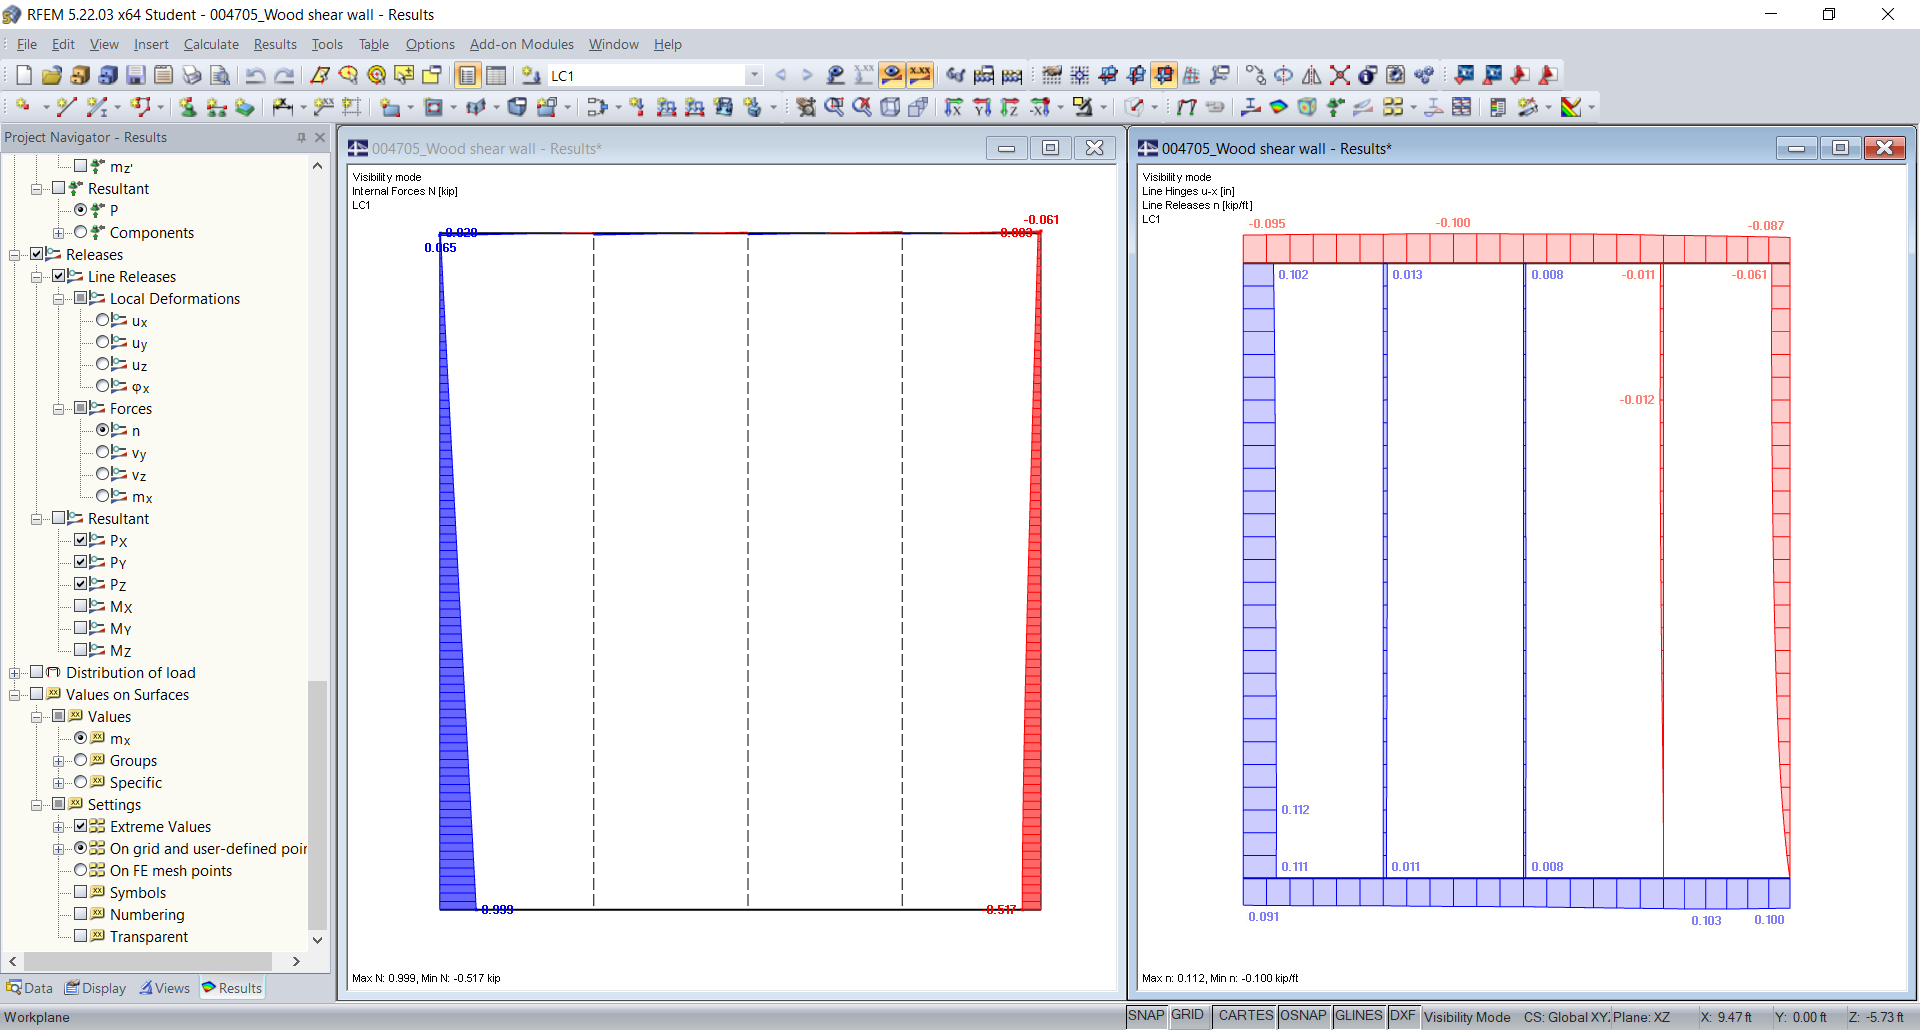Click the Undo icon
This screenshot has height=1030, width=1920.
point(255,76)
